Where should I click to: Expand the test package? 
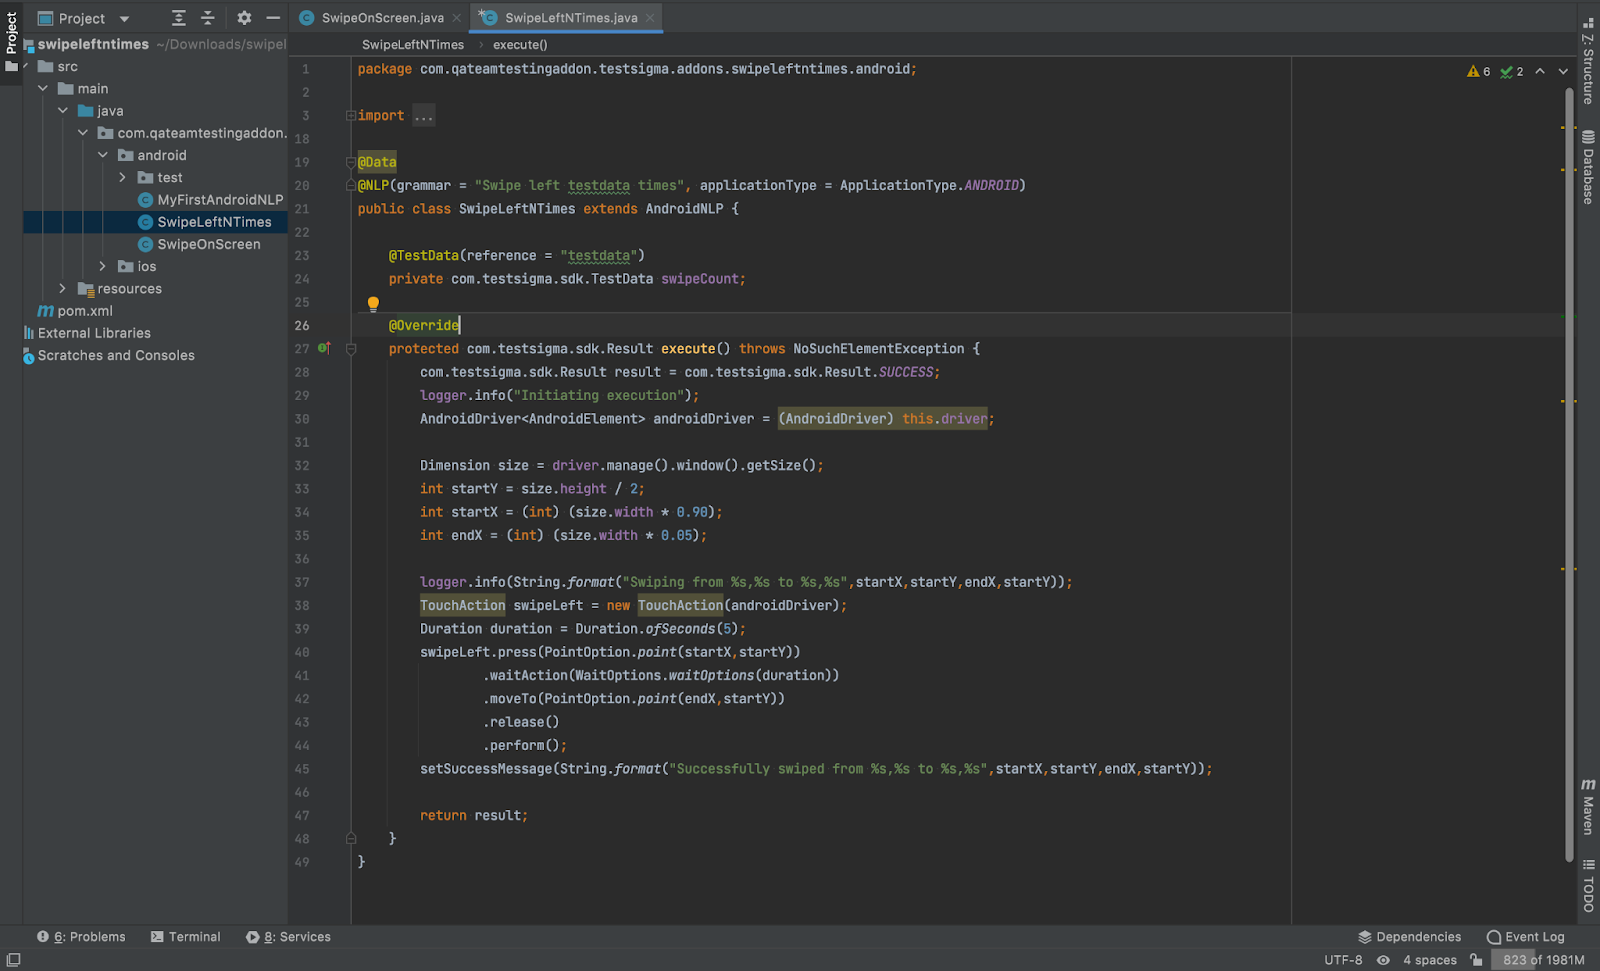pos(123,178)
